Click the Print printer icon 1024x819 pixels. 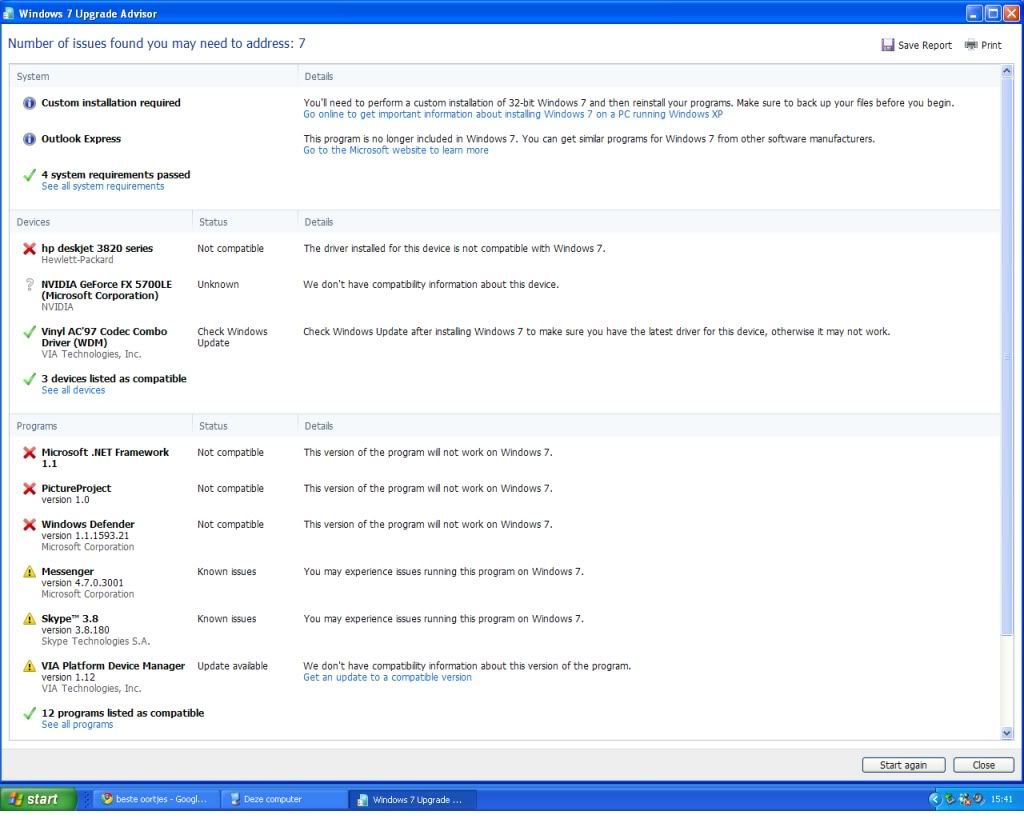click(971, 44)
